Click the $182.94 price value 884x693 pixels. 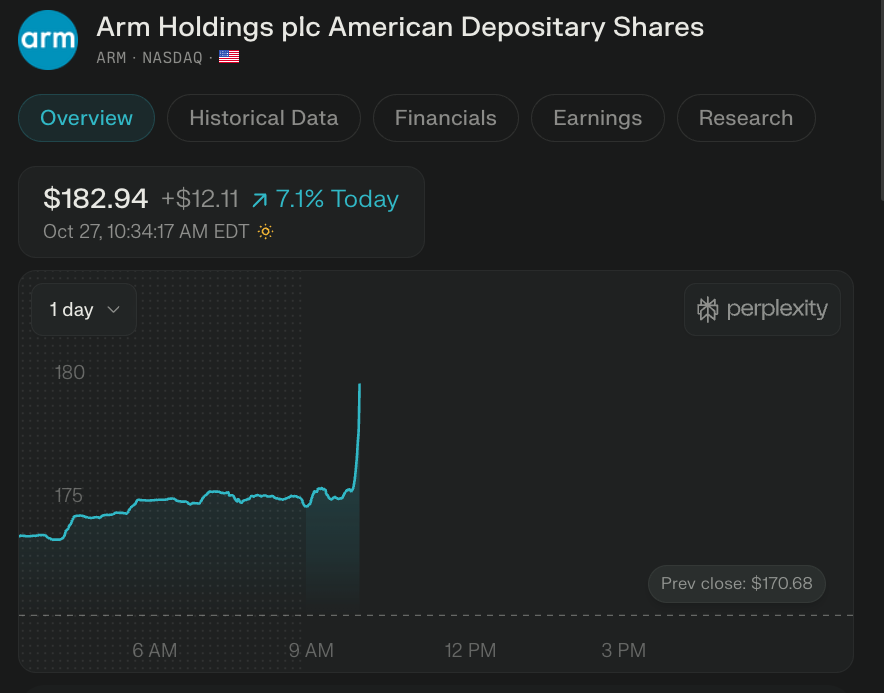pyautogui.click(x=96, y=199)
